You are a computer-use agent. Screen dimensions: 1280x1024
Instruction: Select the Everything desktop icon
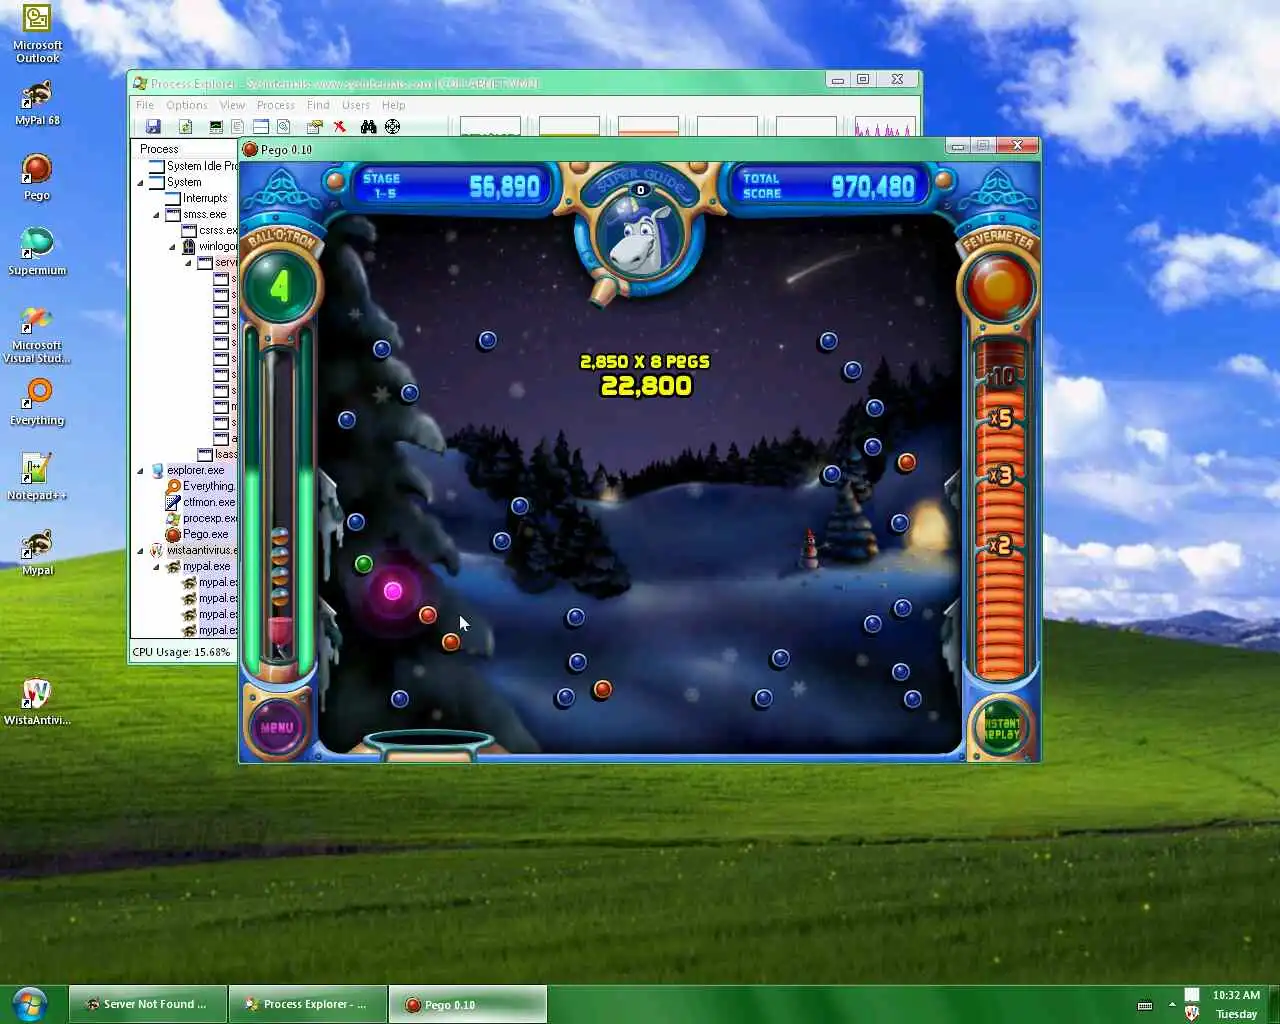[37, 403]
